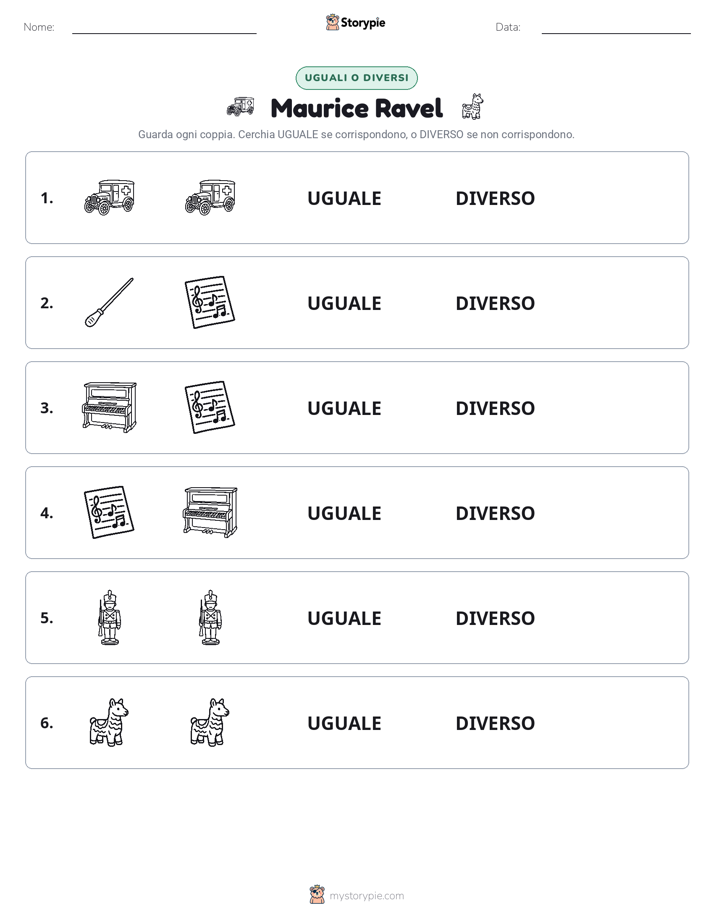This screenshot has width=714, height=924.
Task: Click the piano picture in row 4
Action: (x=210, y=512)
